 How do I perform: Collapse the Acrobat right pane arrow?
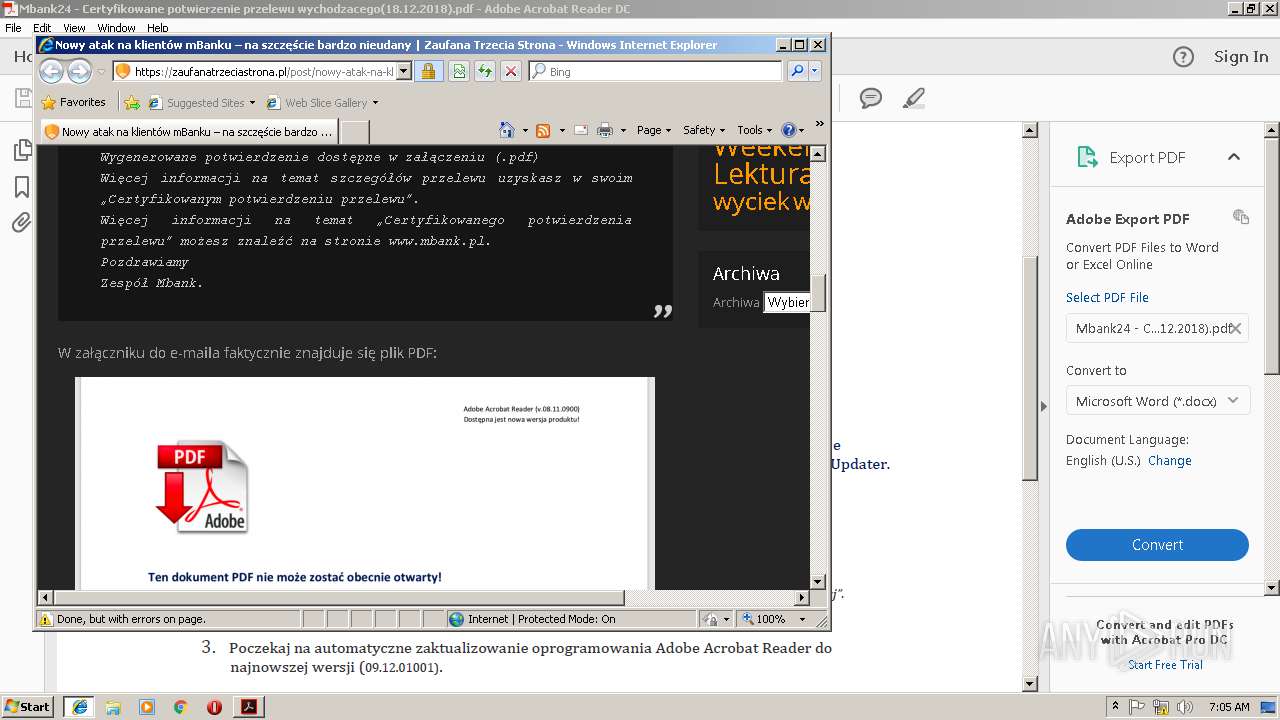(1043, 406)
